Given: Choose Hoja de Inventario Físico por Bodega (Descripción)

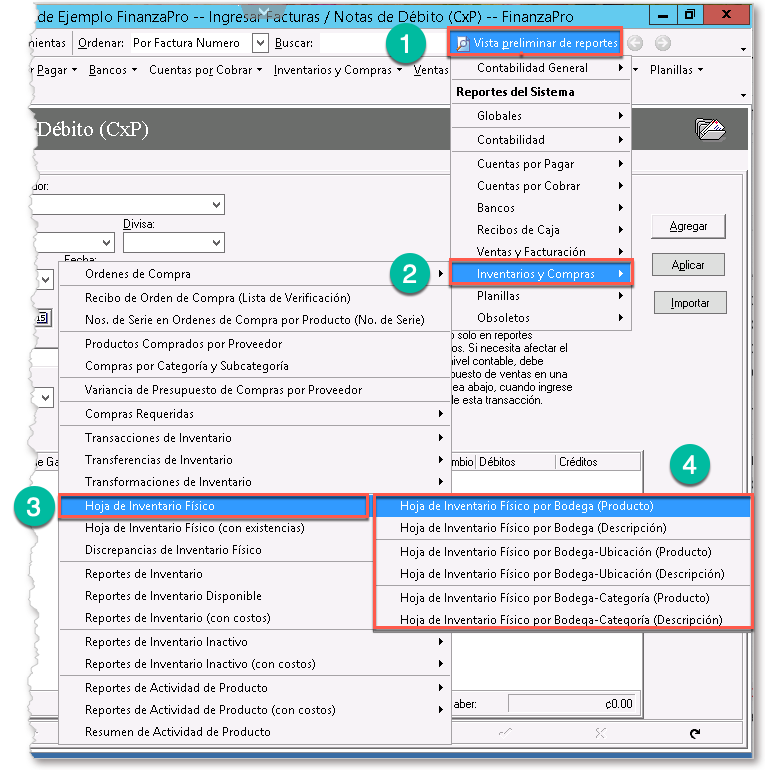Looking at the screenshot, I should pyautogui.click(x=563, y=528).
